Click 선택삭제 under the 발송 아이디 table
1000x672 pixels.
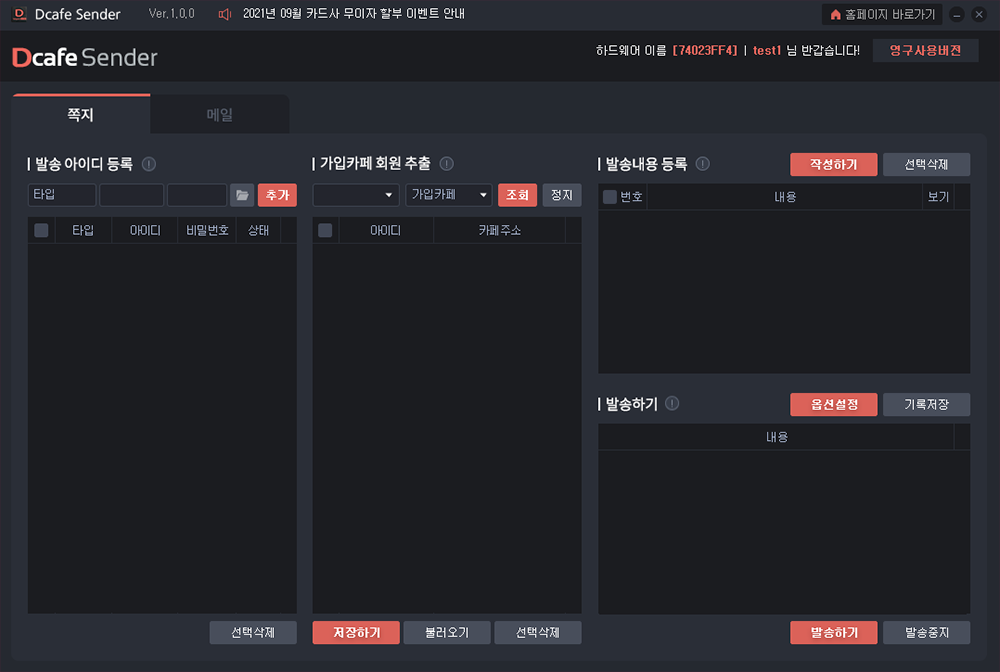pos(253,632)
